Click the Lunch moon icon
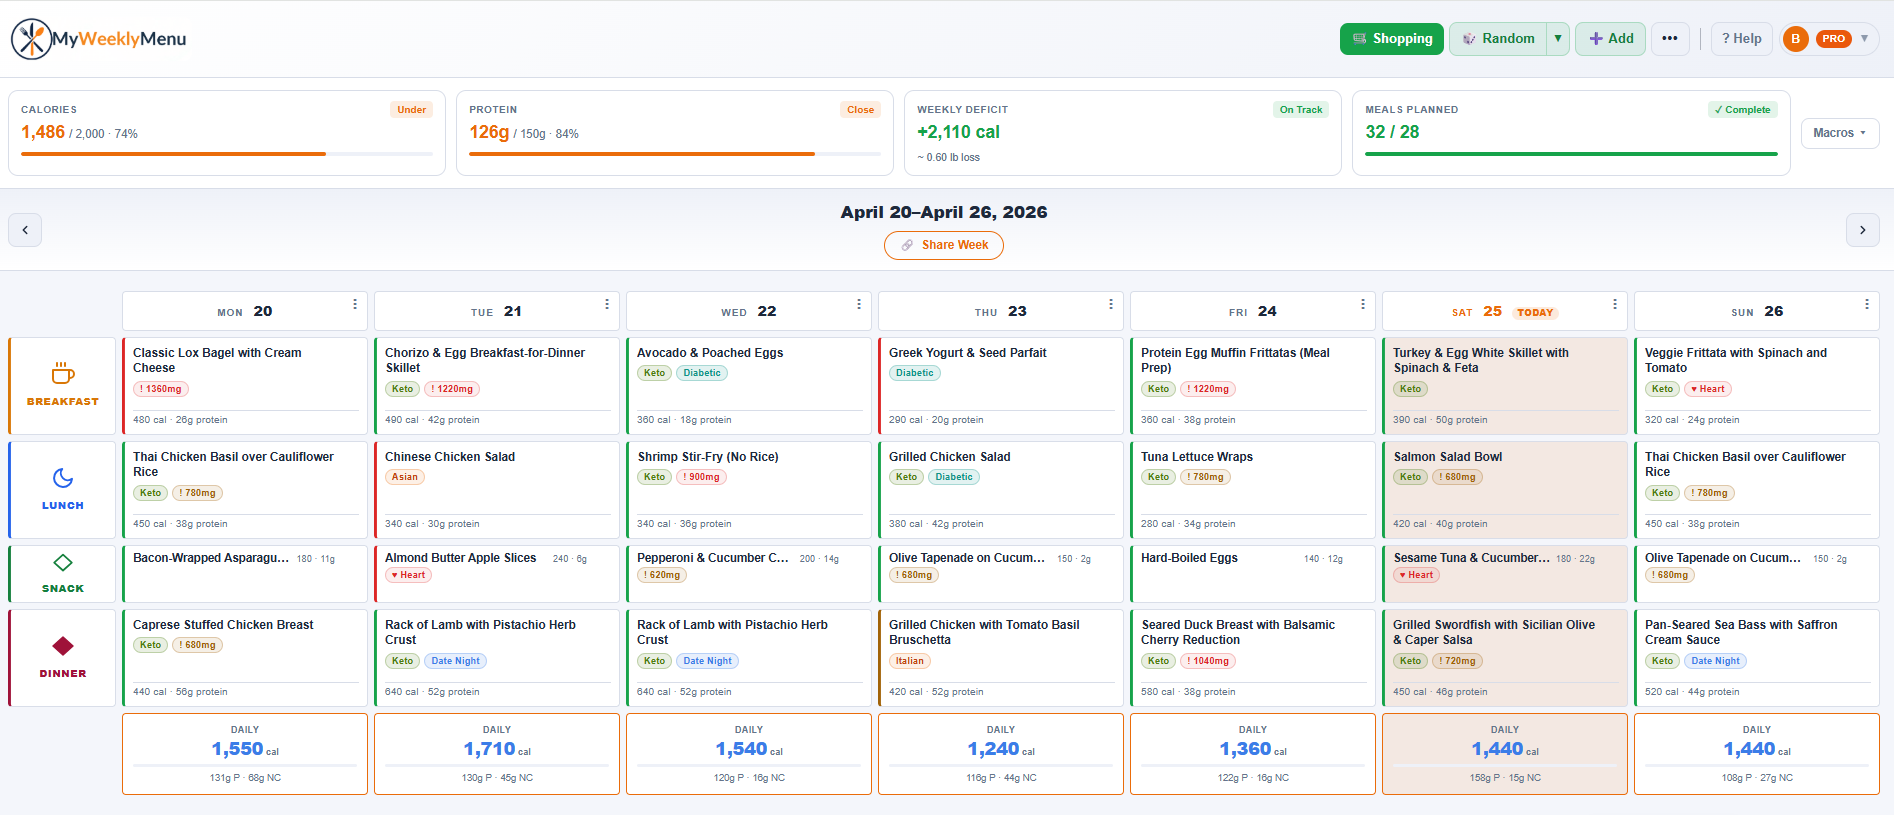This screenshot has height=815, width=1894. (x=63, y=478)
